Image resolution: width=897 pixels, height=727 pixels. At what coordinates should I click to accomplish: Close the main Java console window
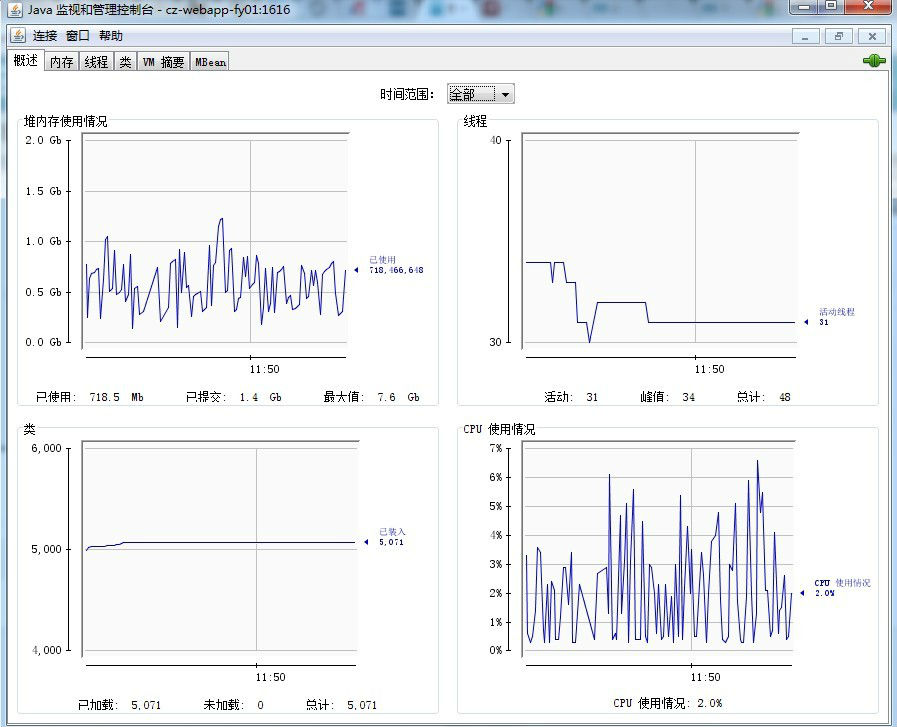[868, 6]
